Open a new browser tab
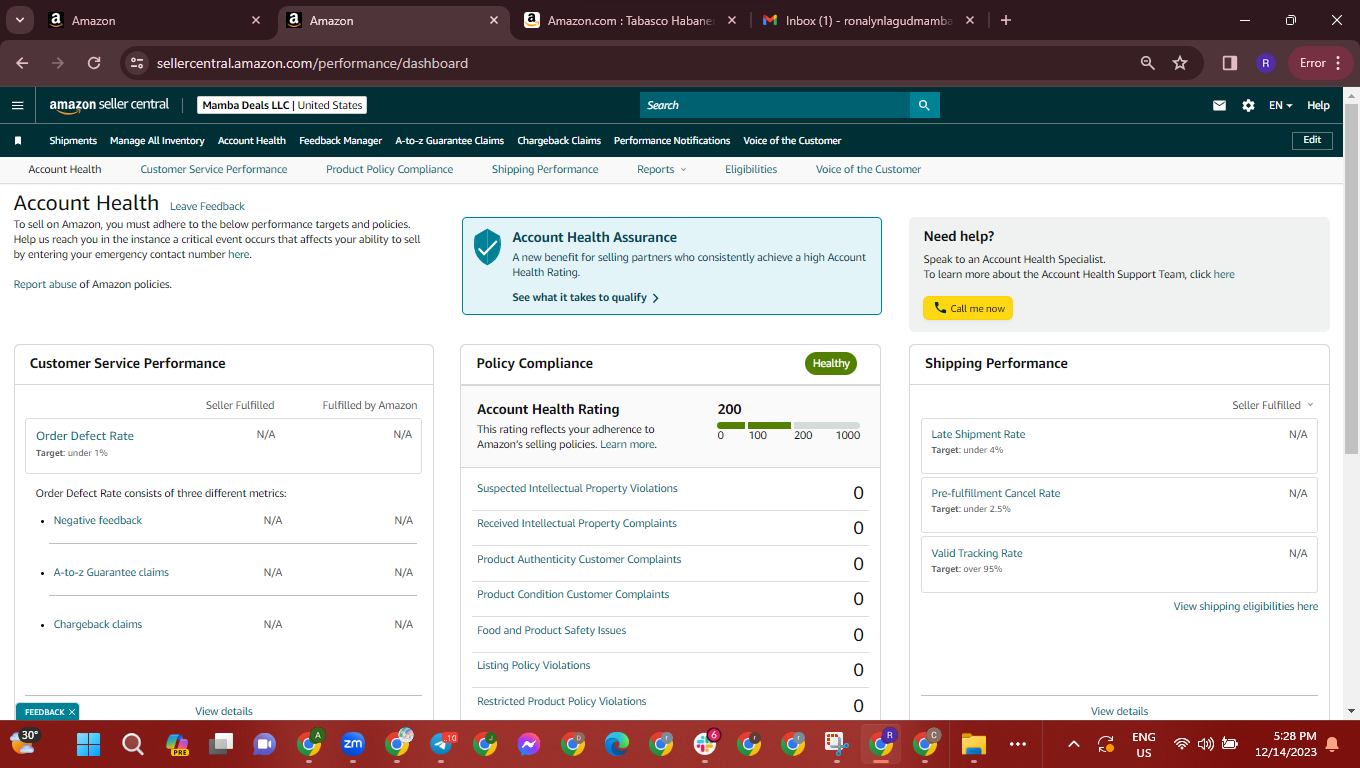This screenshot has height=768, width=1360. click(1006, 20)
